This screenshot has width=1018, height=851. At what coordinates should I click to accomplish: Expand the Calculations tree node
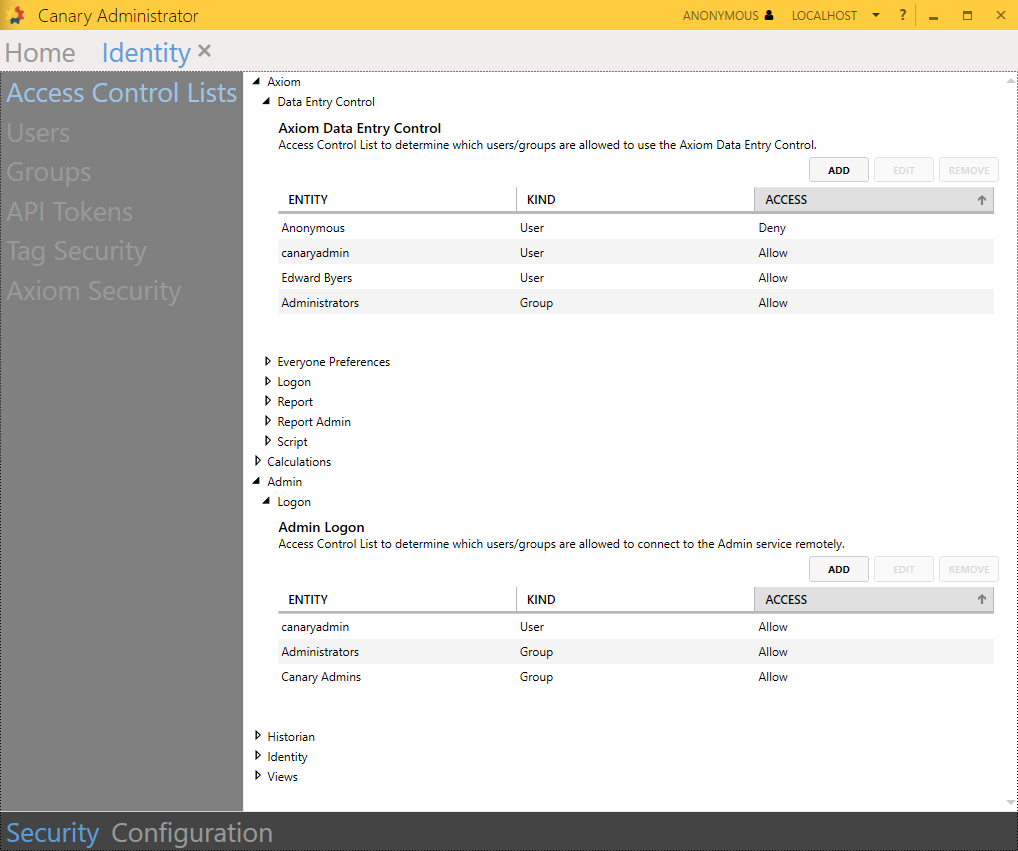[x=258, y=461]
